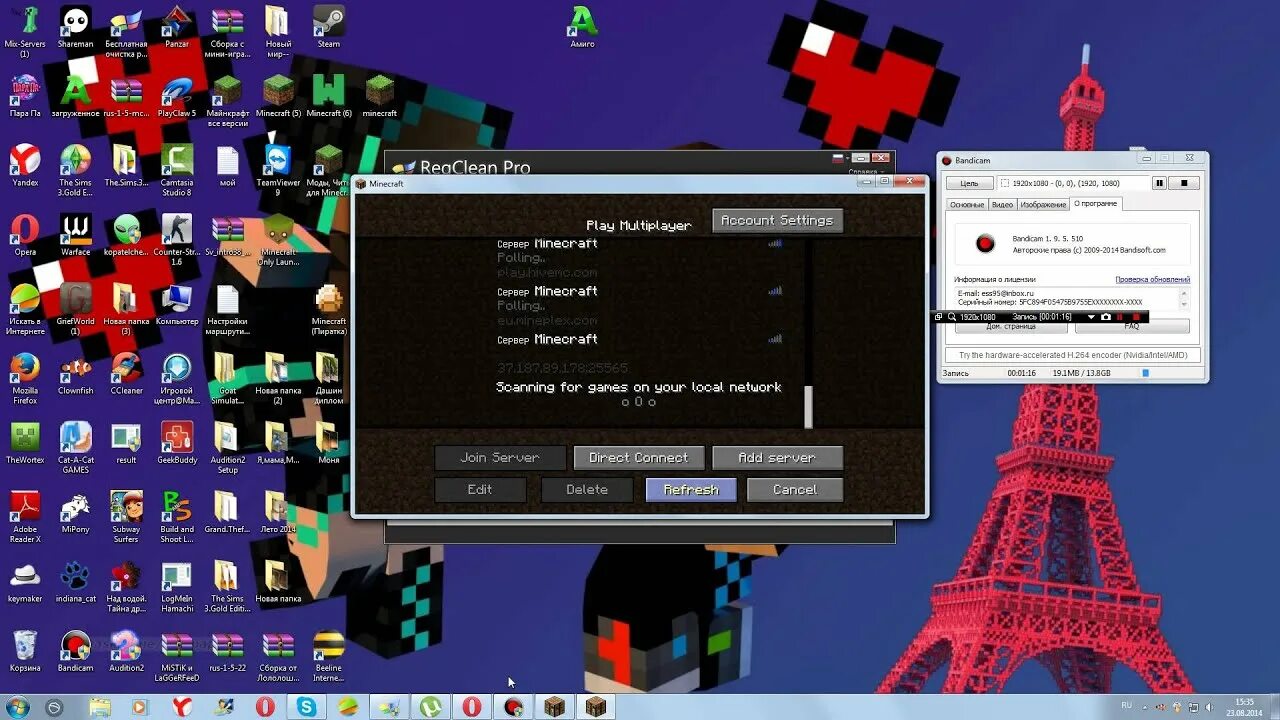The height and width of the screenshot is (720, 1280).
Task: Select the server entry with eu.mineplex.com
Action: pos(640,305)
